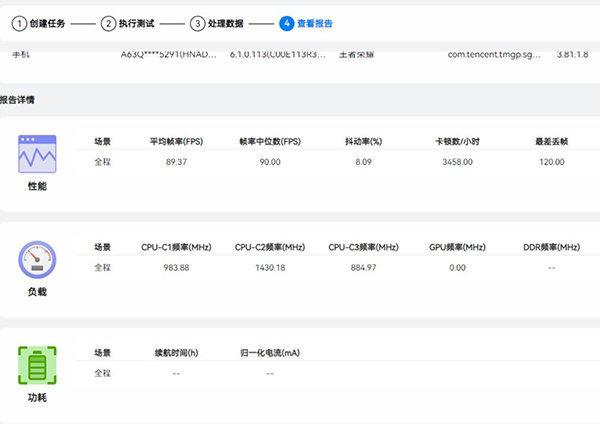Viewport: 600px width, 424px height.
Task: Click the 续航时间(h) column header
Action: [176, 353]
